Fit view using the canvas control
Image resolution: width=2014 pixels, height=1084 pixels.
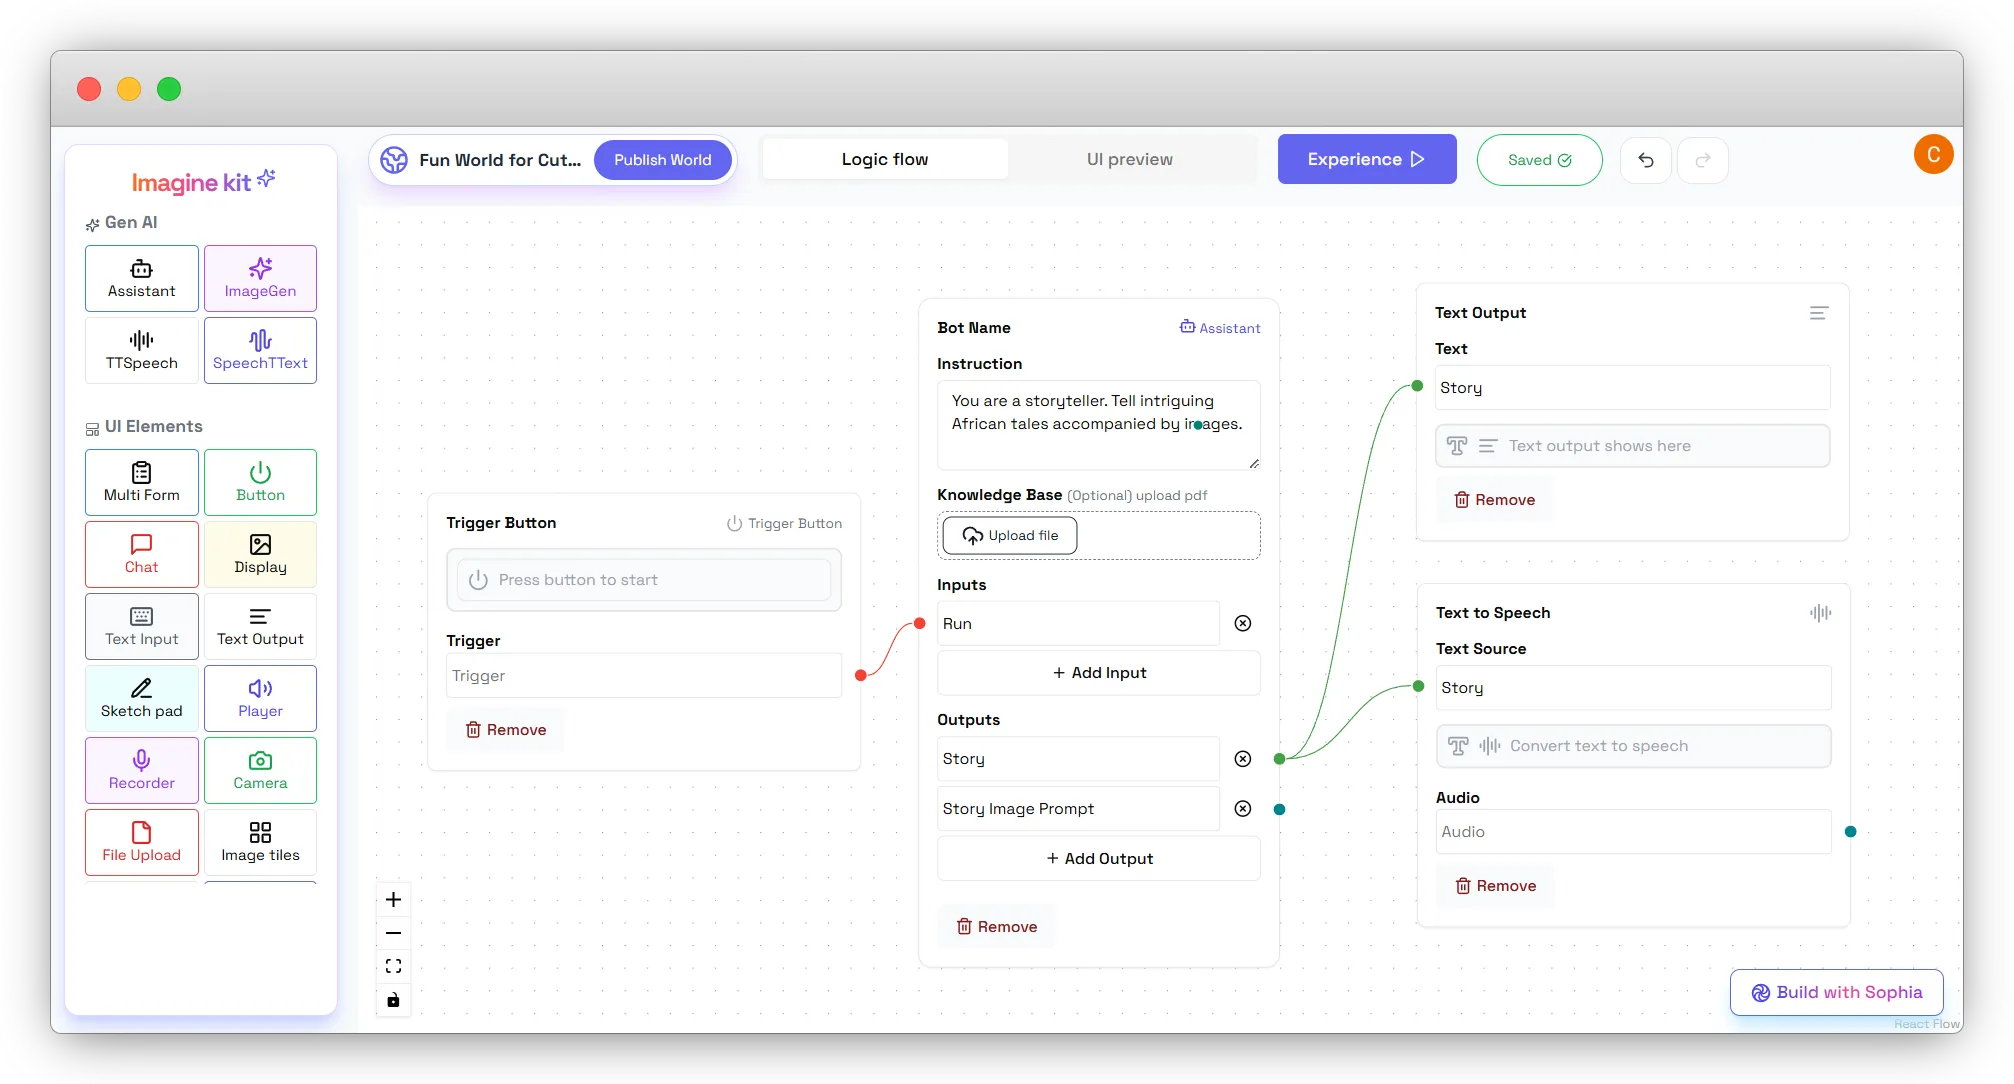click(393, 966)
